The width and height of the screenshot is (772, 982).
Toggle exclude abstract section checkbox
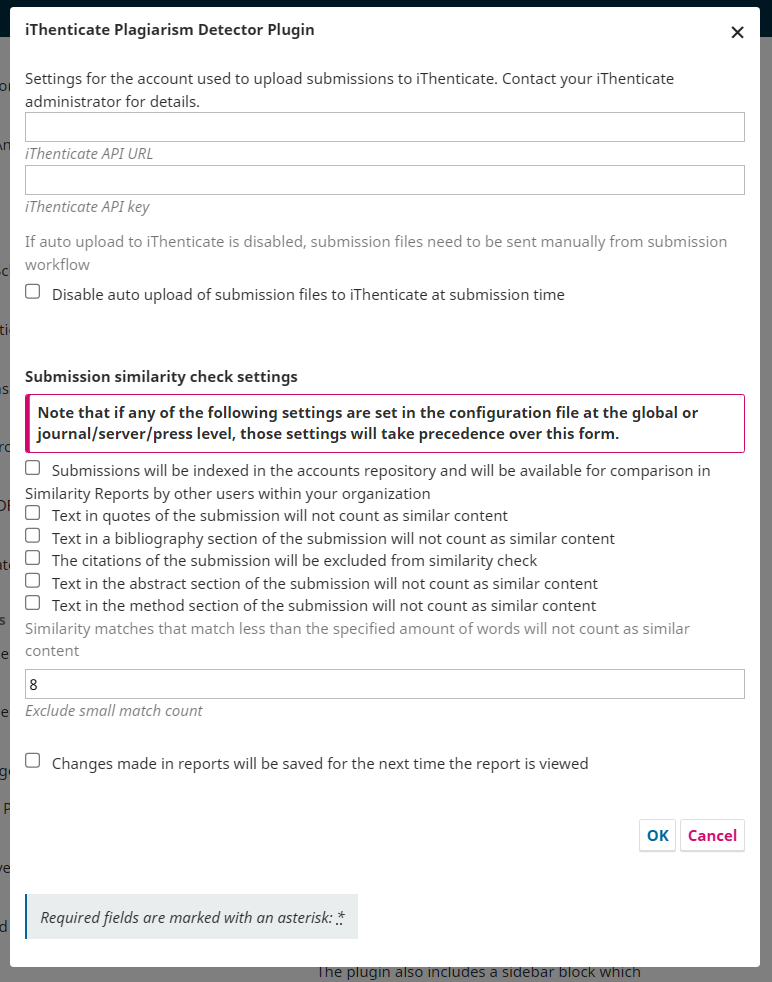(33, 581)
